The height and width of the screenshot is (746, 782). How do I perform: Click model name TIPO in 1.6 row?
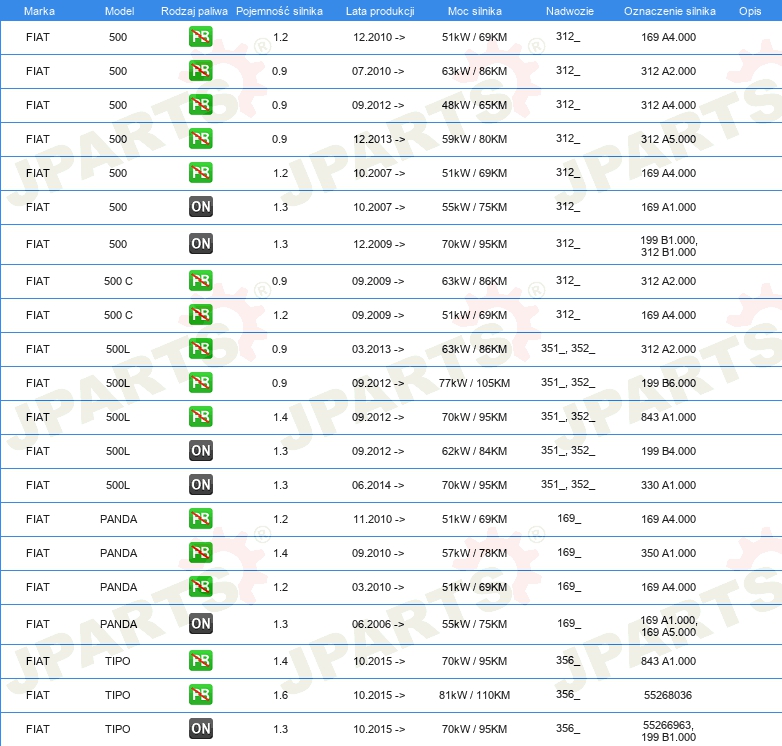(118, 695)
